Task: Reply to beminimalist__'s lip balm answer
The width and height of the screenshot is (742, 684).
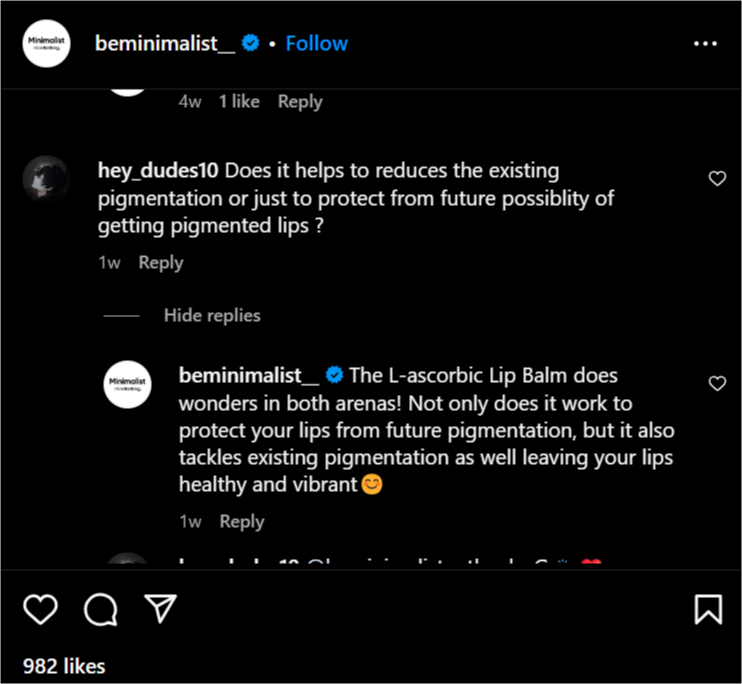Action: [x=241, y=521]
